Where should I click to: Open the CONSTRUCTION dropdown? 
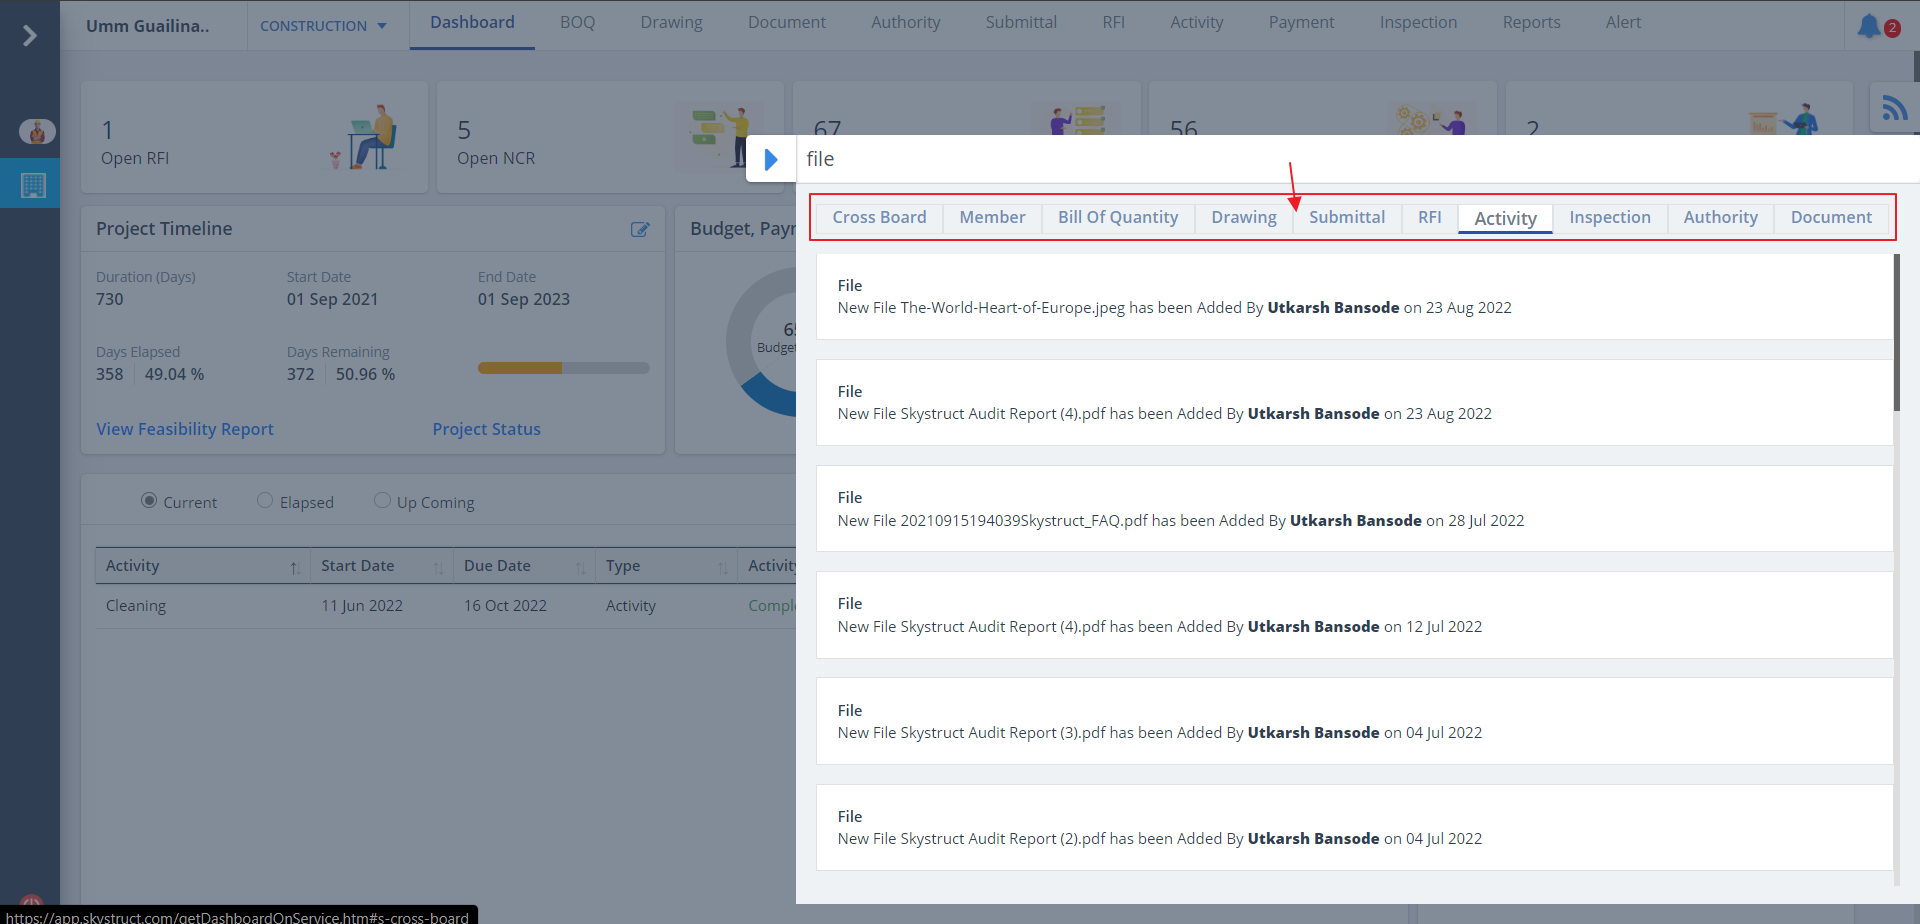coord(323,26)
